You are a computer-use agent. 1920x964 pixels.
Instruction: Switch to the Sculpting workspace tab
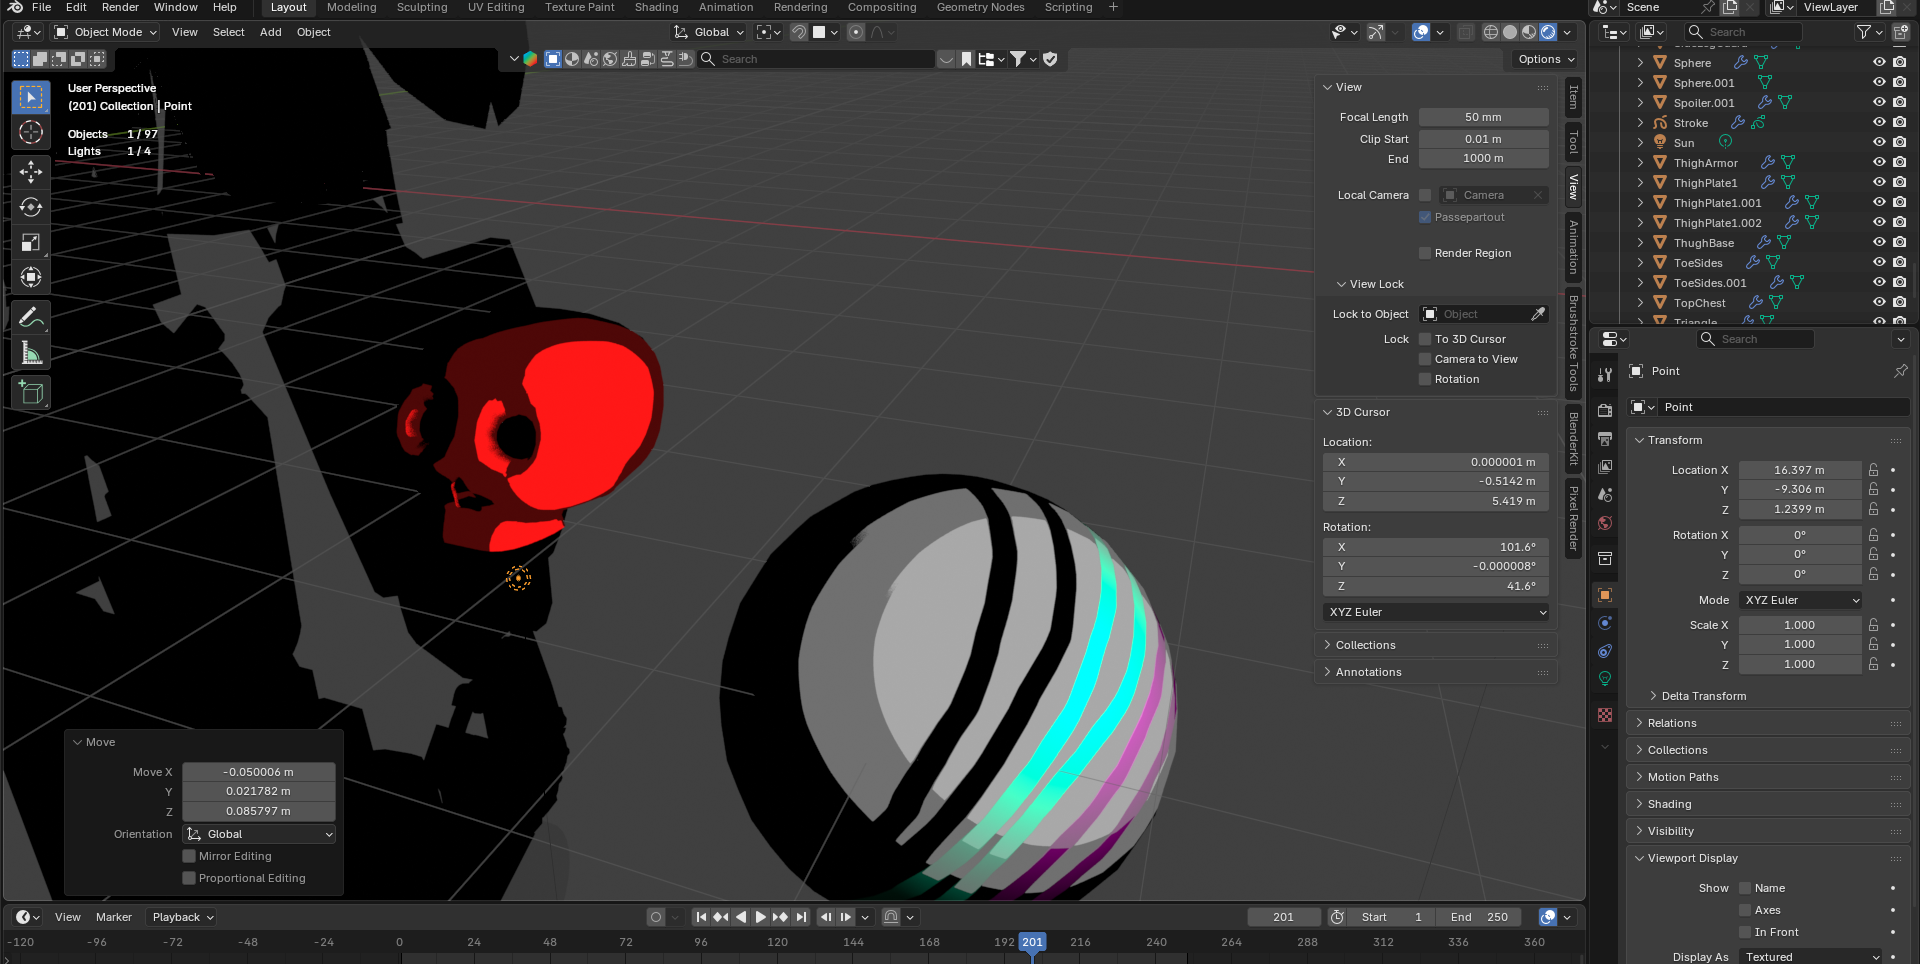[x=422, y=7]
